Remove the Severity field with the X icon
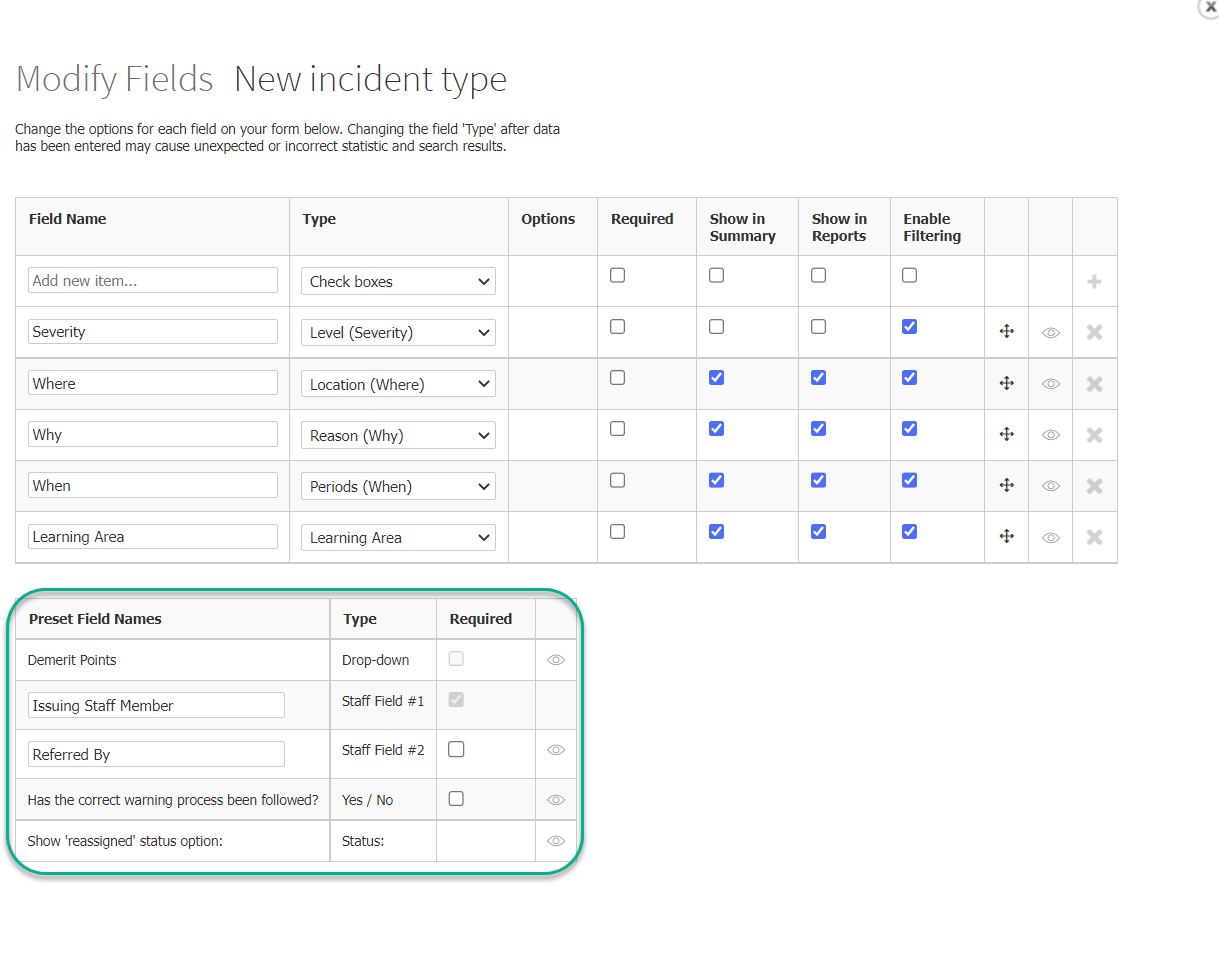 tap(1094, 332)
